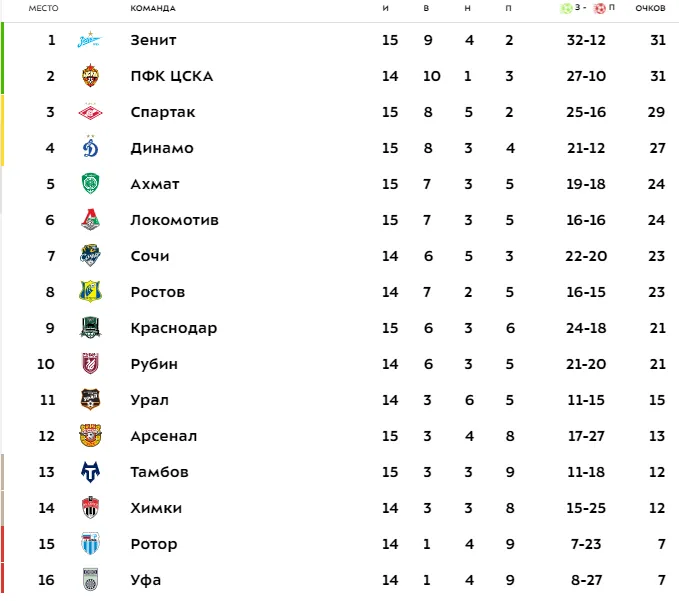Click the КОМАНДА column header
The width and height of the screenshot is (679, 601).
[153, 8]
